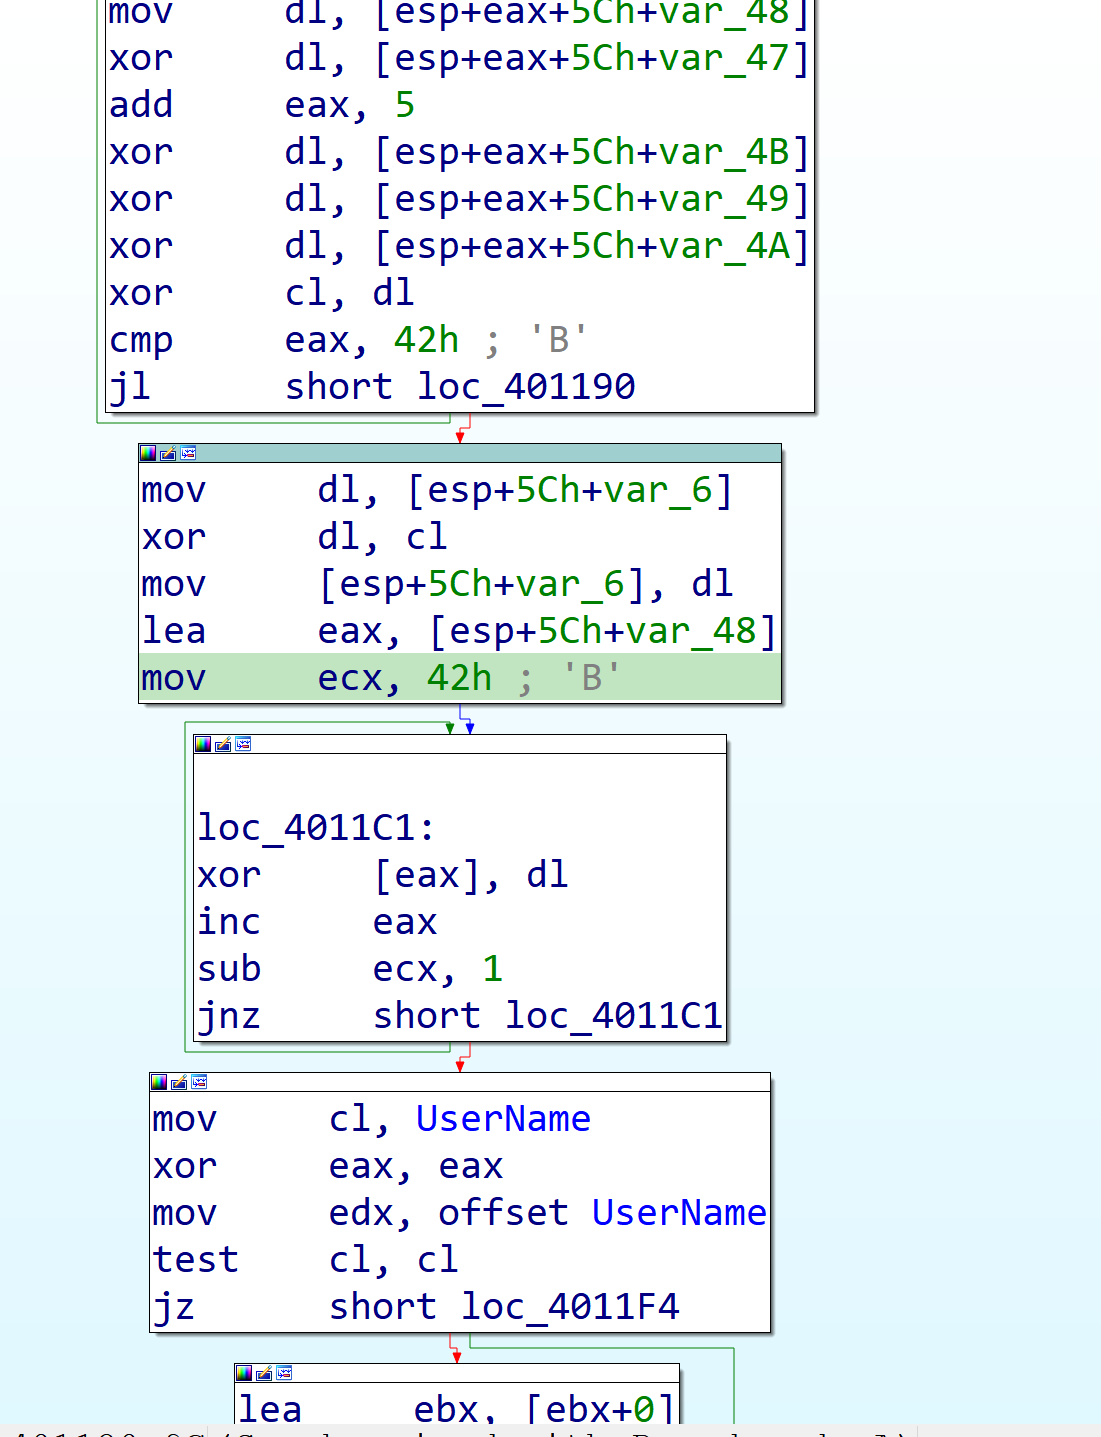This screenshot has width=1101, height=1437.
Task: Click the pencil edit icon on the mov cl, UserName node
Action: pos(179,1082)
